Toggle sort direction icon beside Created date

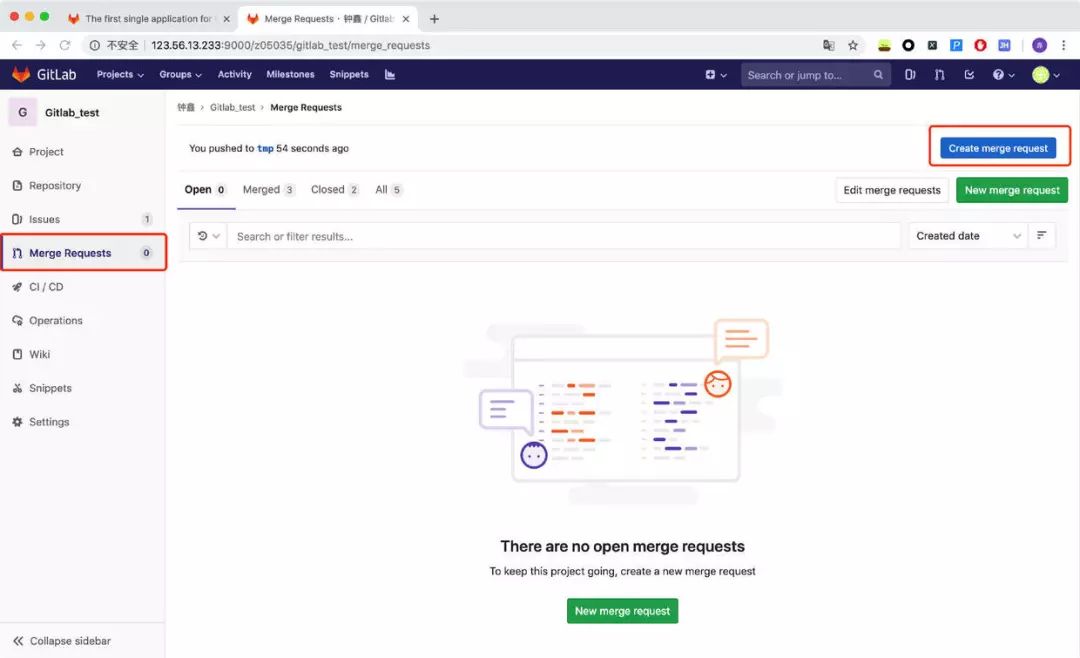(1041, 236)
